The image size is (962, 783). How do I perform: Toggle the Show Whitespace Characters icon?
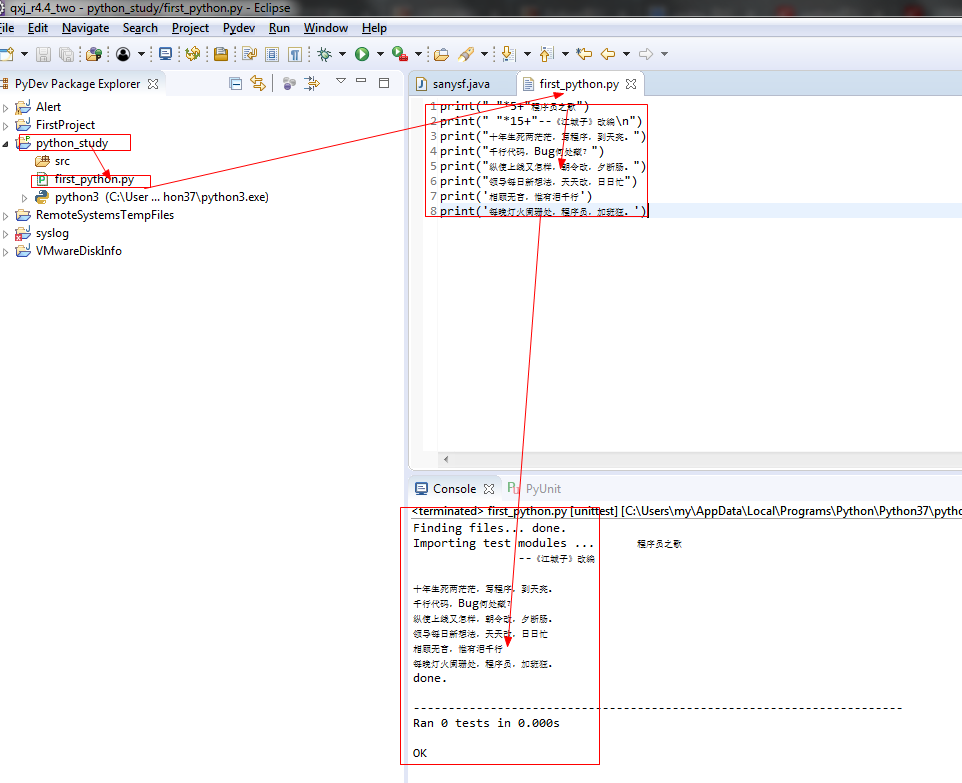point(294,54)
